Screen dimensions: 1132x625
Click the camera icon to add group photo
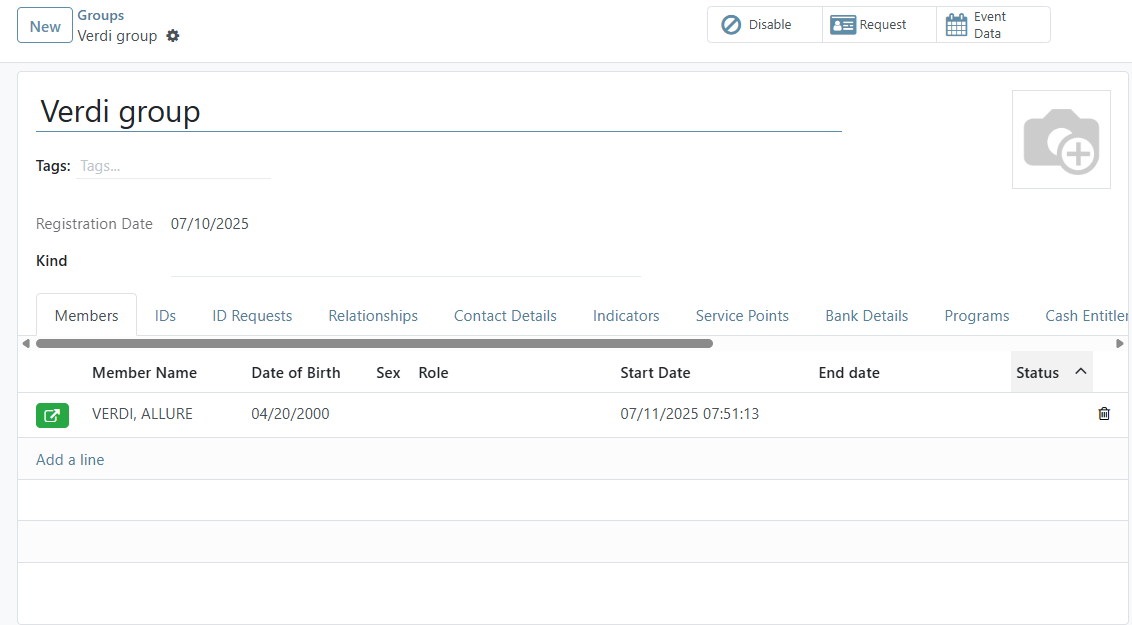1061,138
